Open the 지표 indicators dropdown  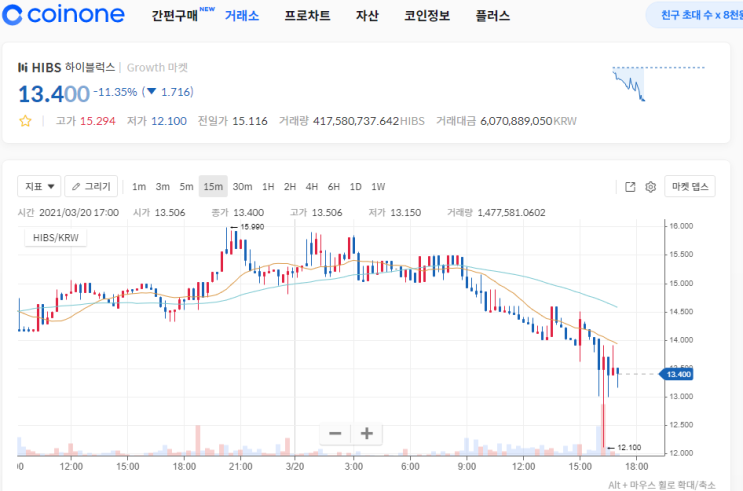(39, 186)
